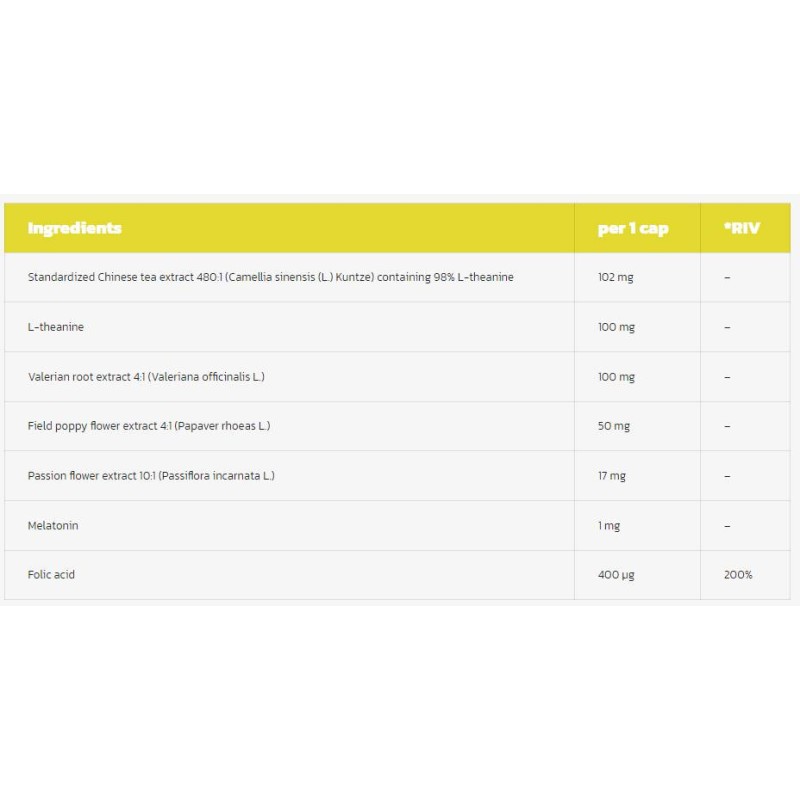Screen dimensions: 800x800
Task: Click the *RIV column header
Action: tap(742, 229)
